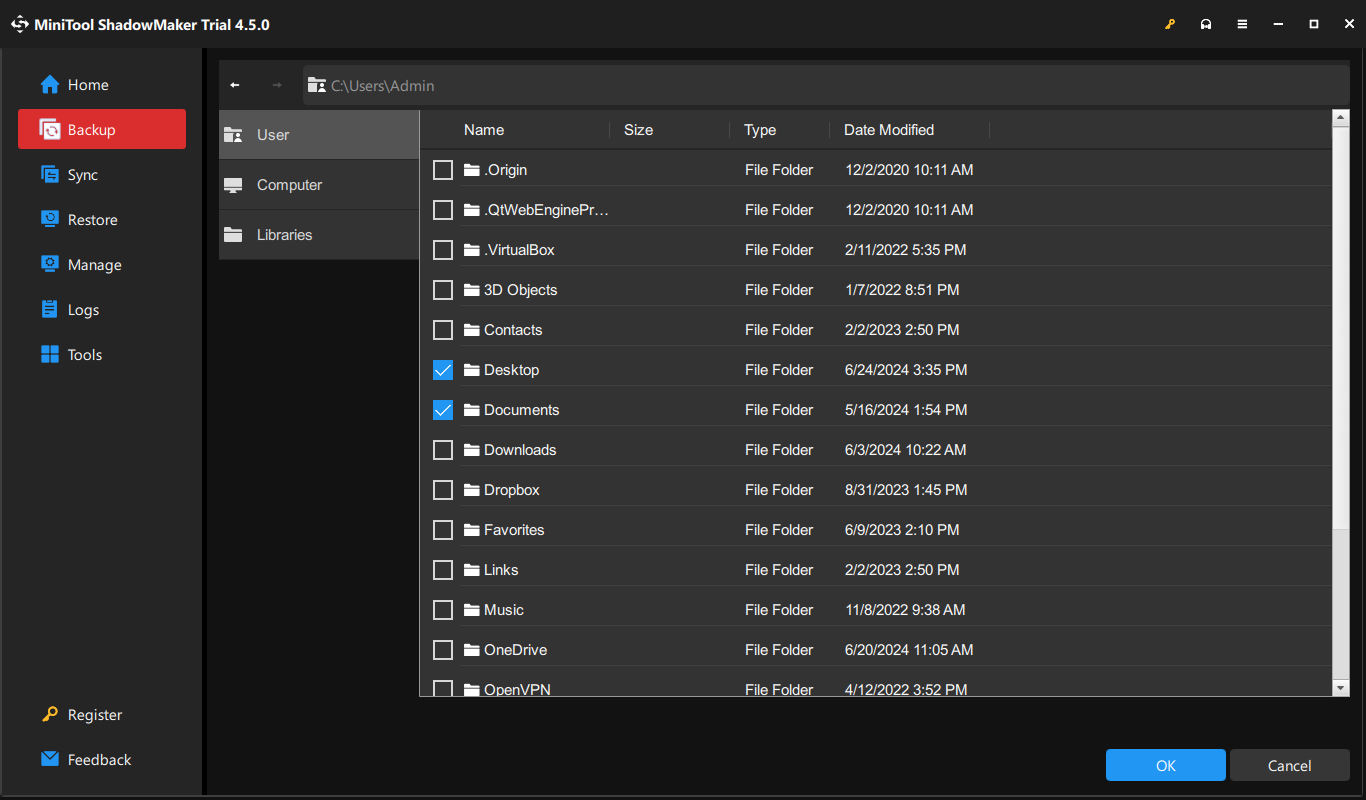Screen dimensions: 1366x800
Task: Confirm selection with OK button
Action: tap(1165, 765)
